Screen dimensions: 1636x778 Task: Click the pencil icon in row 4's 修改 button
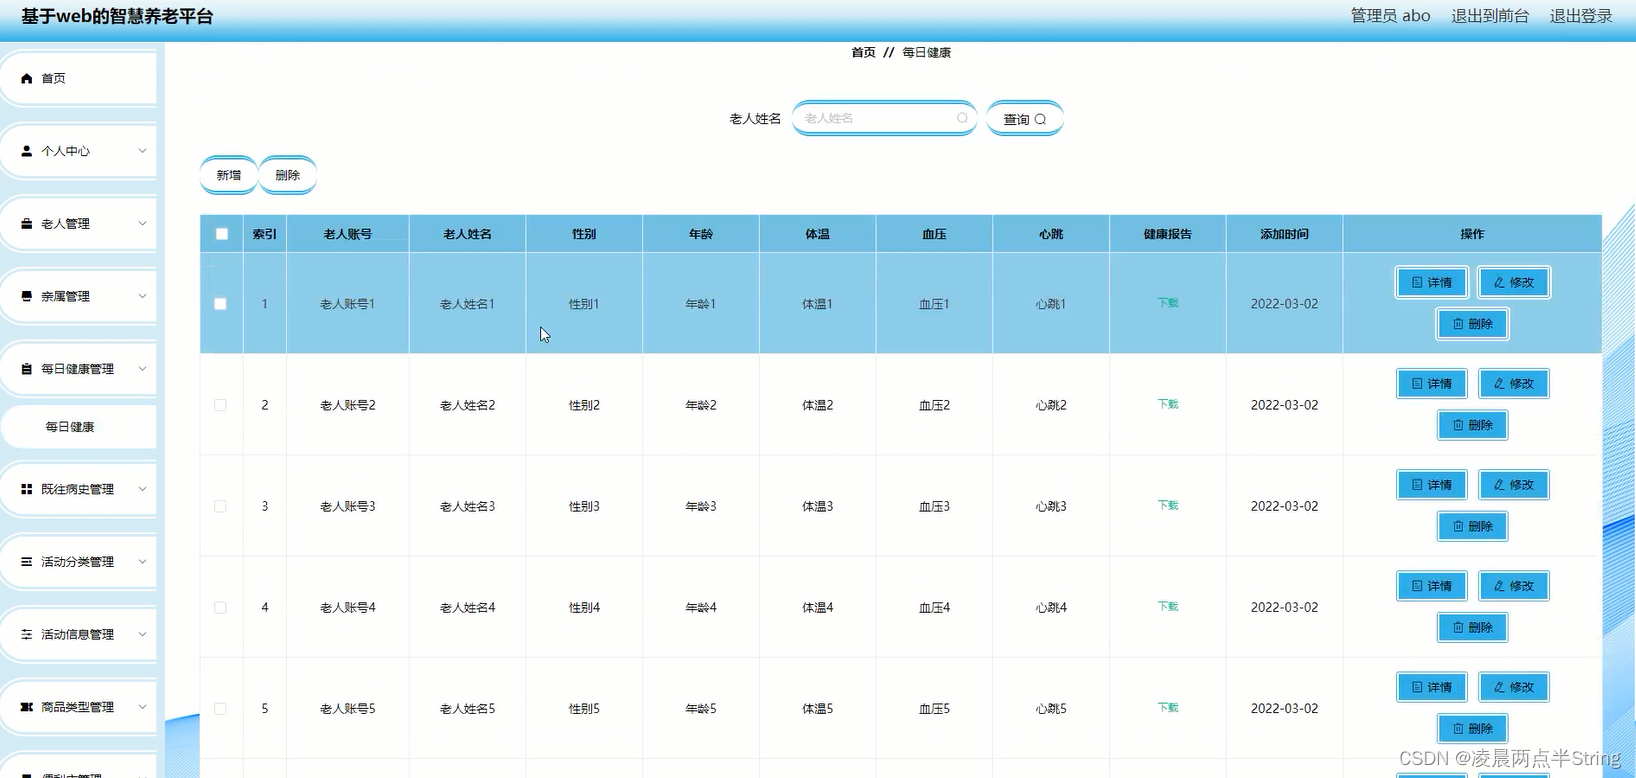click(1499, 586)
